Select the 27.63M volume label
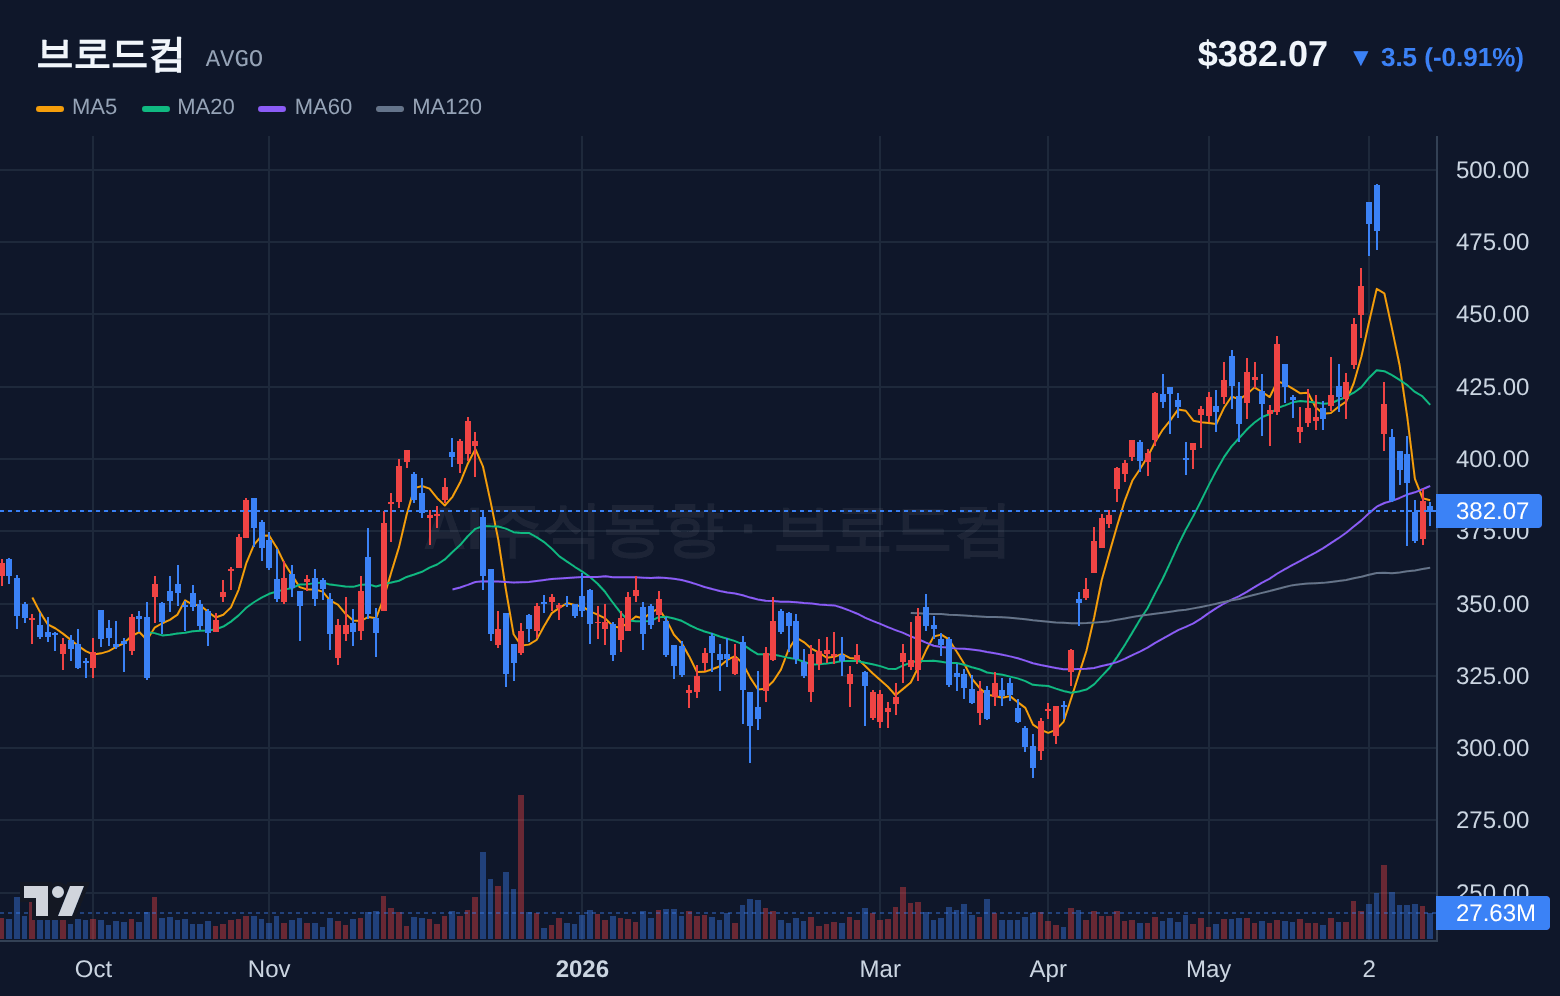The height and width of the screenshot is (996, 1560). pos(1493,913)
